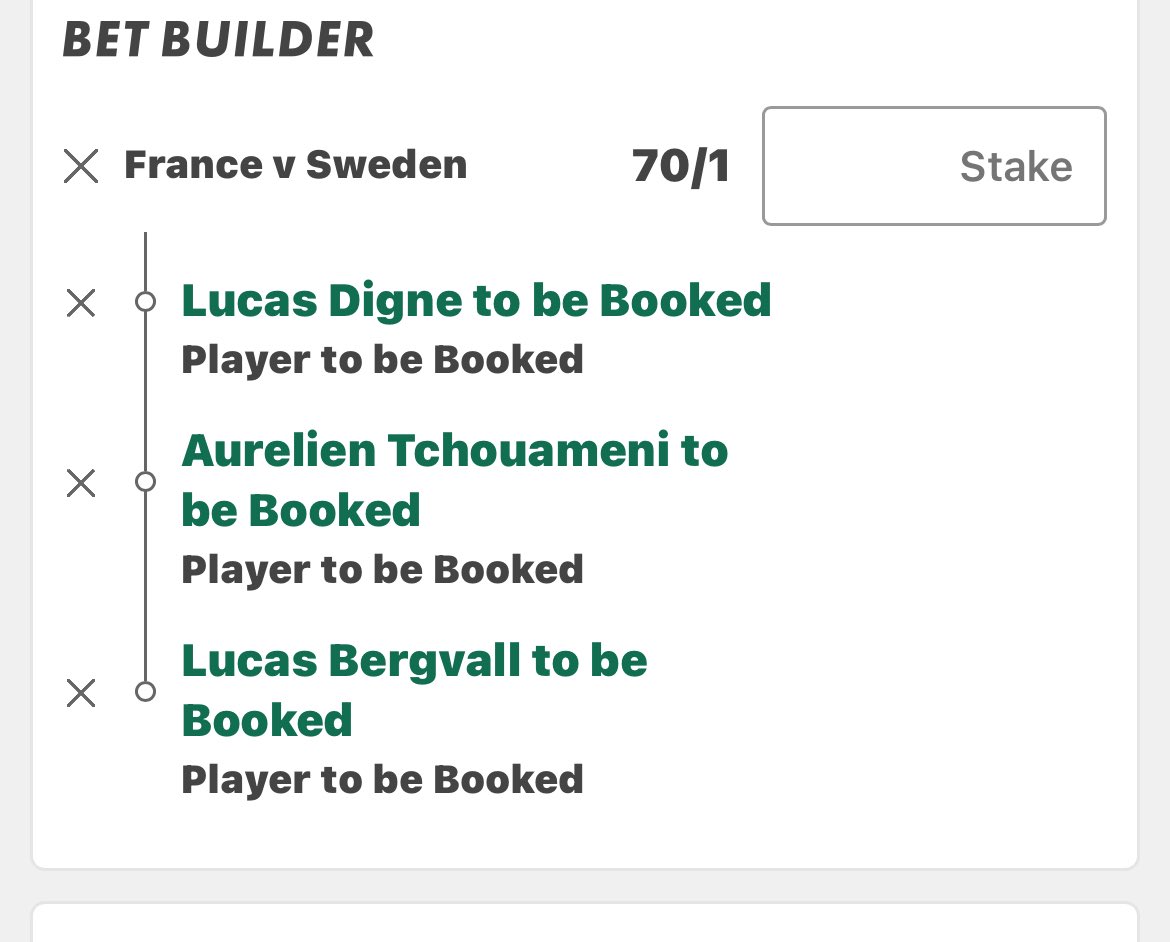The image size is (1170, 942).
Task: Click Player to be Booked under Tchouameni
Action: point(382,570)
